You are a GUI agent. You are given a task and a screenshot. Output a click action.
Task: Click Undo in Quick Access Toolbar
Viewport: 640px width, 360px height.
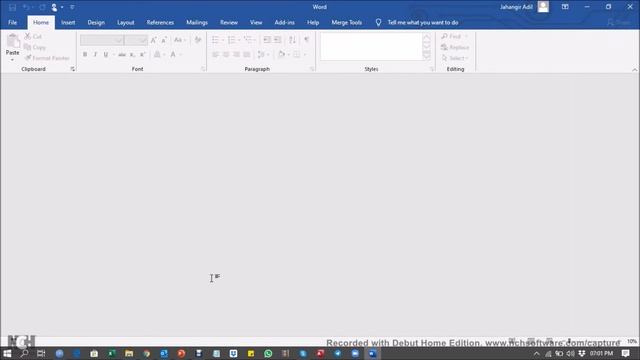tap(26, 7)
